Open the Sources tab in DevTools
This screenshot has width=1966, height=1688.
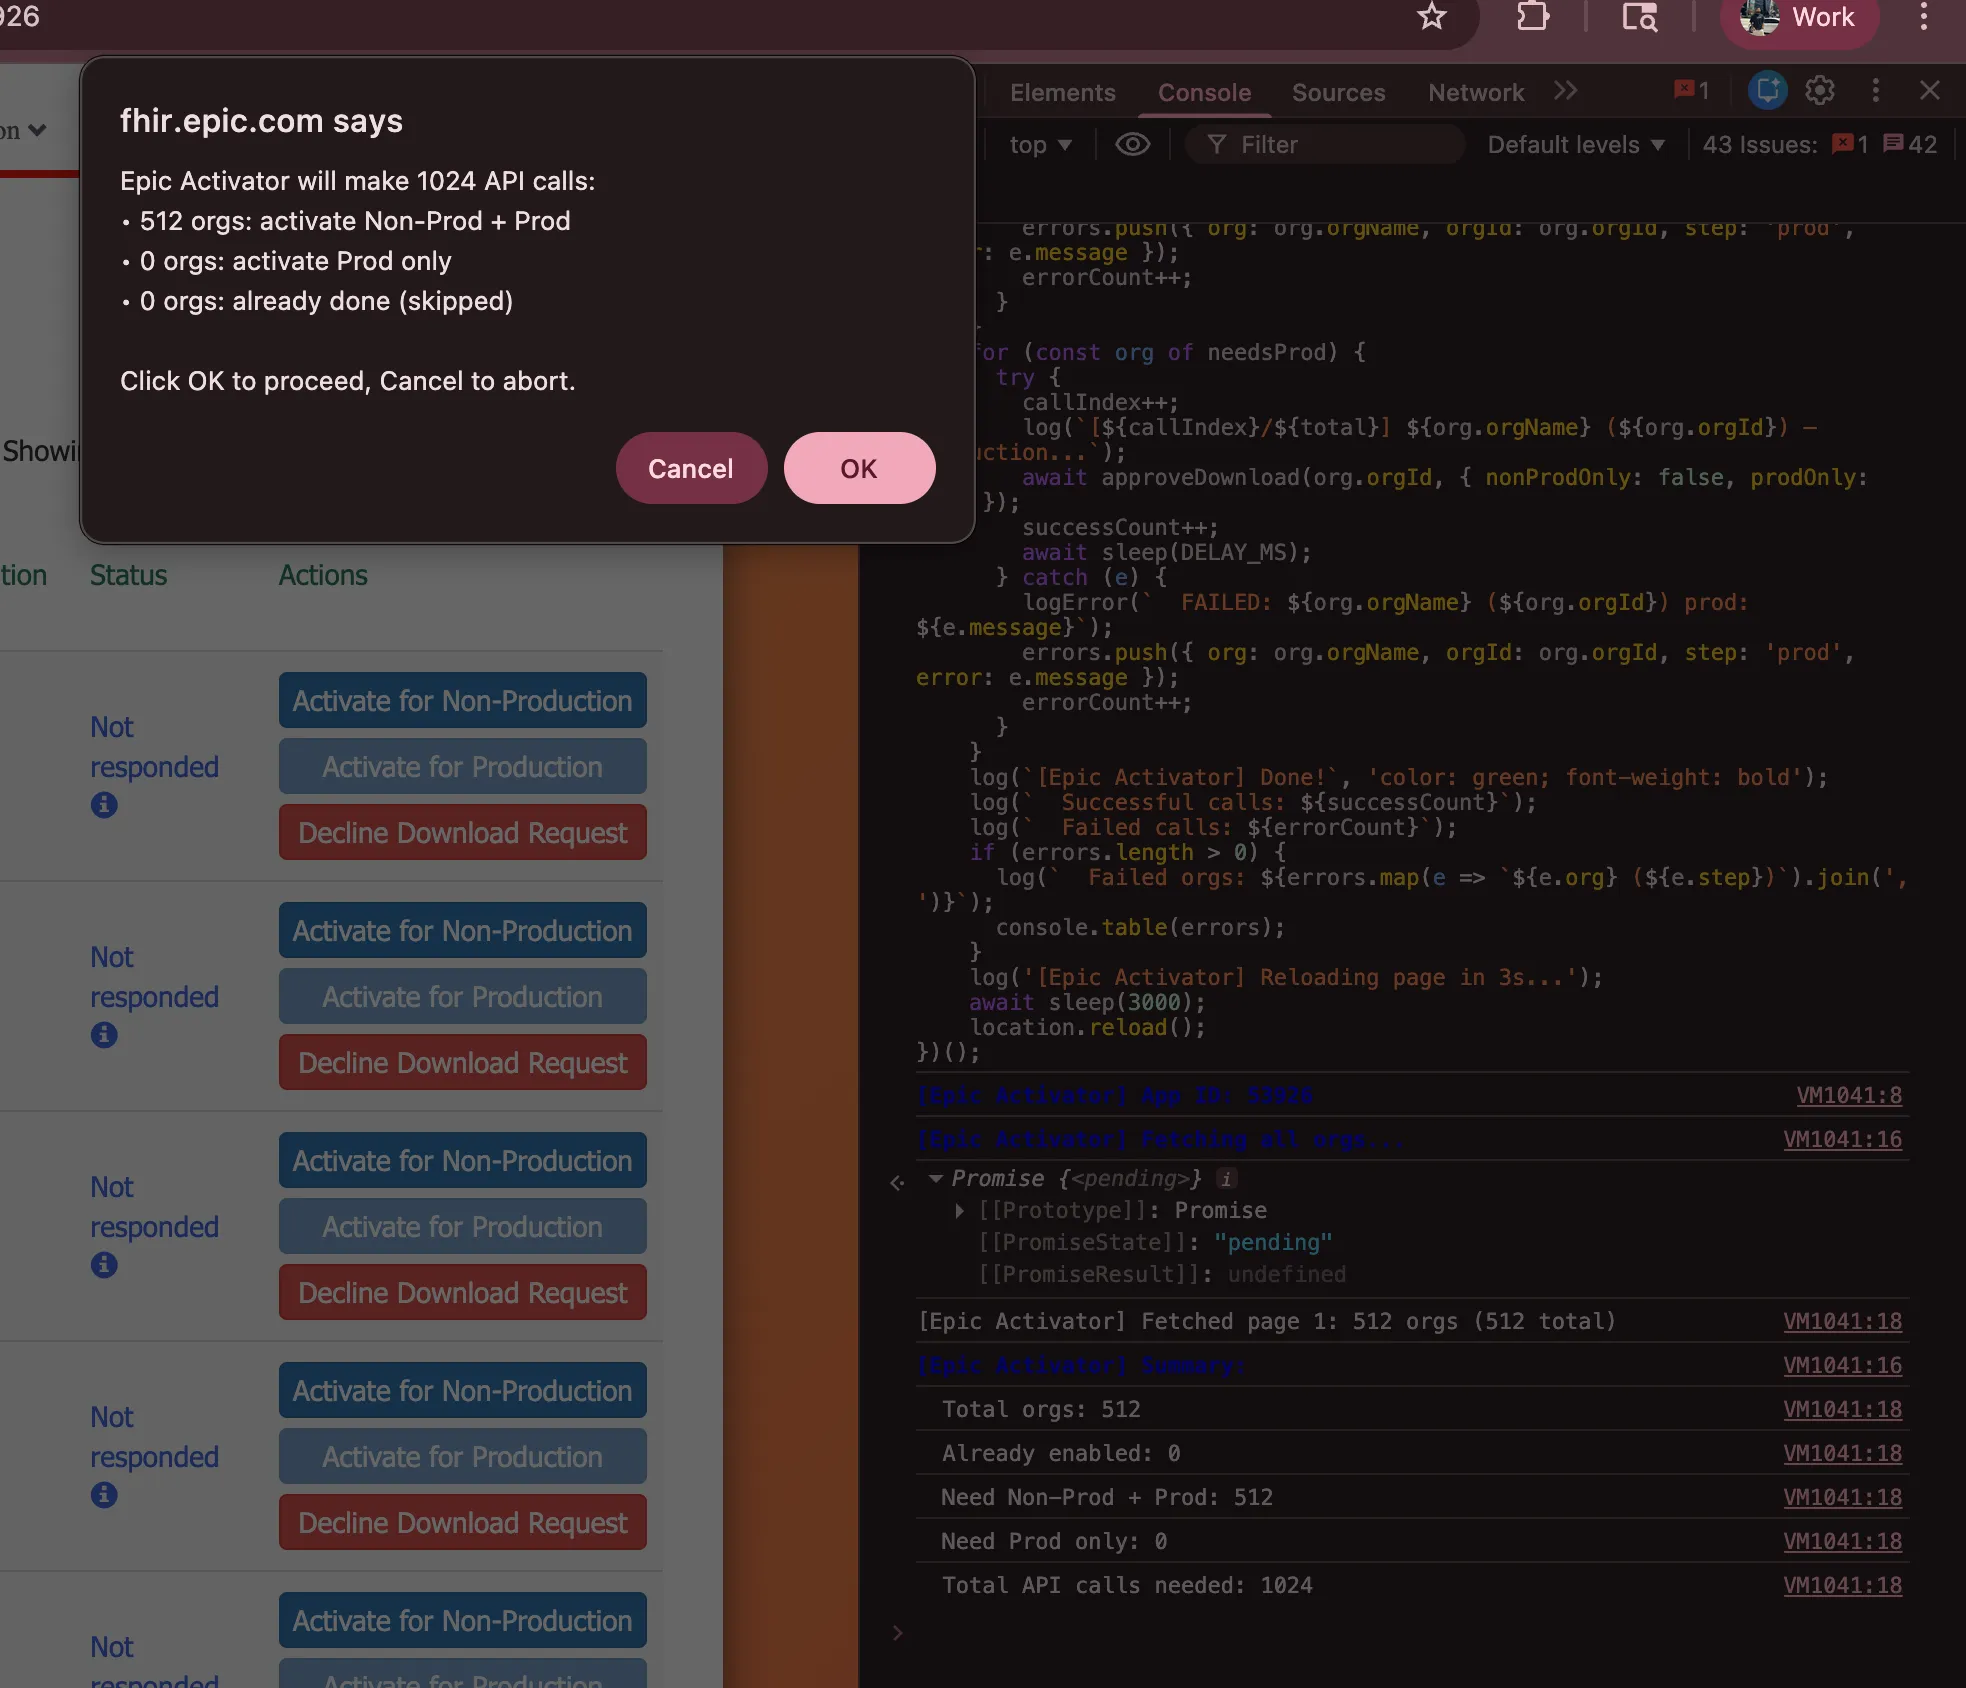pos(1338,92)
